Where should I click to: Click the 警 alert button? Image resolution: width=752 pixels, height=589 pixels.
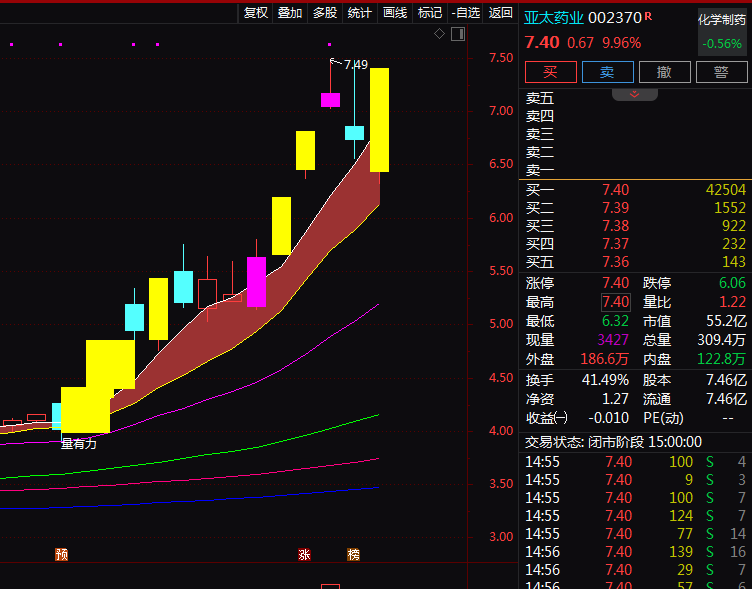pyautogui.click(x=721, y=72)
